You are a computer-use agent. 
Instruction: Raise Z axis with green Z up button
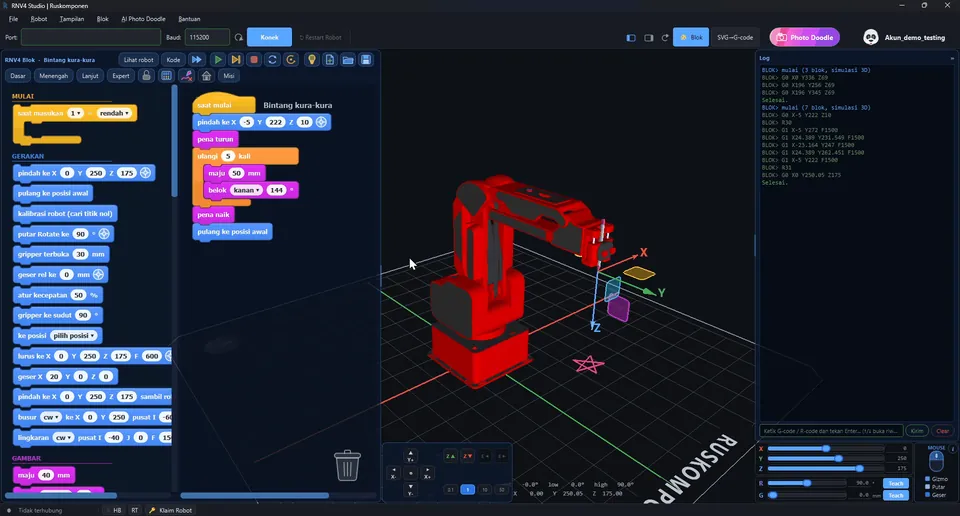(450, 457)
